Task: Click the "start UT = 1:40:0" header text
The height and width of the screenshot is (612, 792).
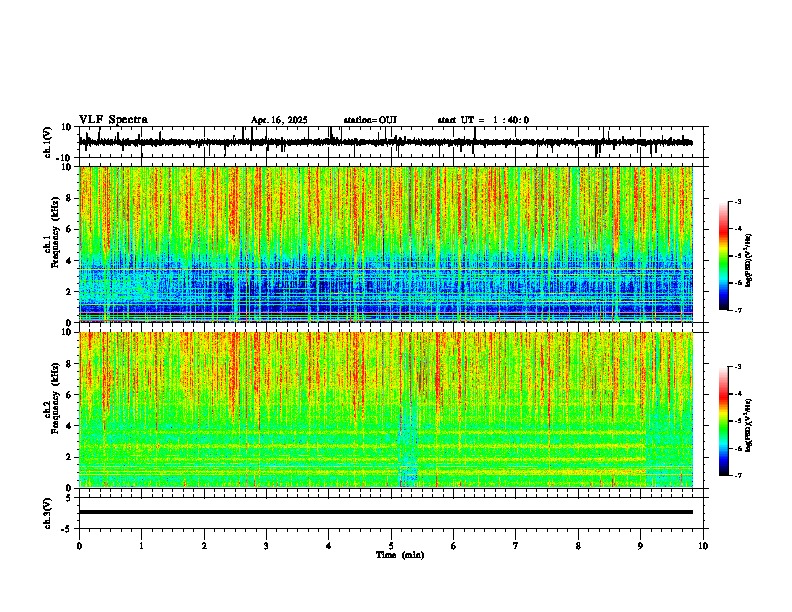Action: tap(483, 120)
